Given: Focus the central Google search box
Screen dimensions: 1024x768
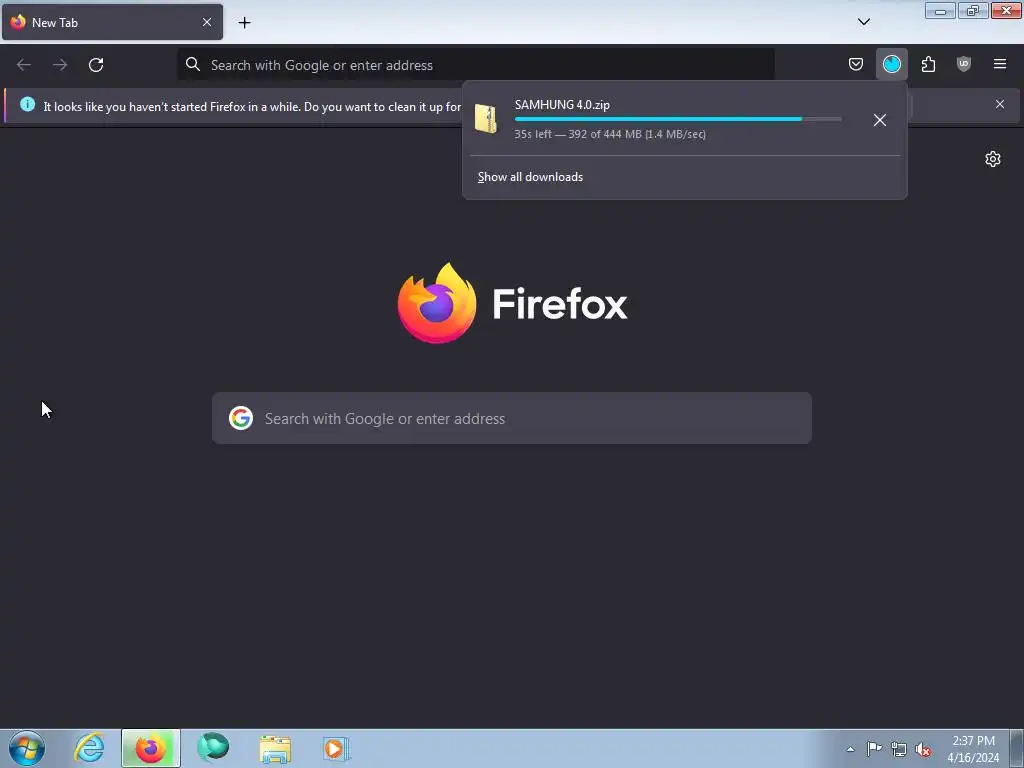Looking at the screenshot, I should click(512, 419).
